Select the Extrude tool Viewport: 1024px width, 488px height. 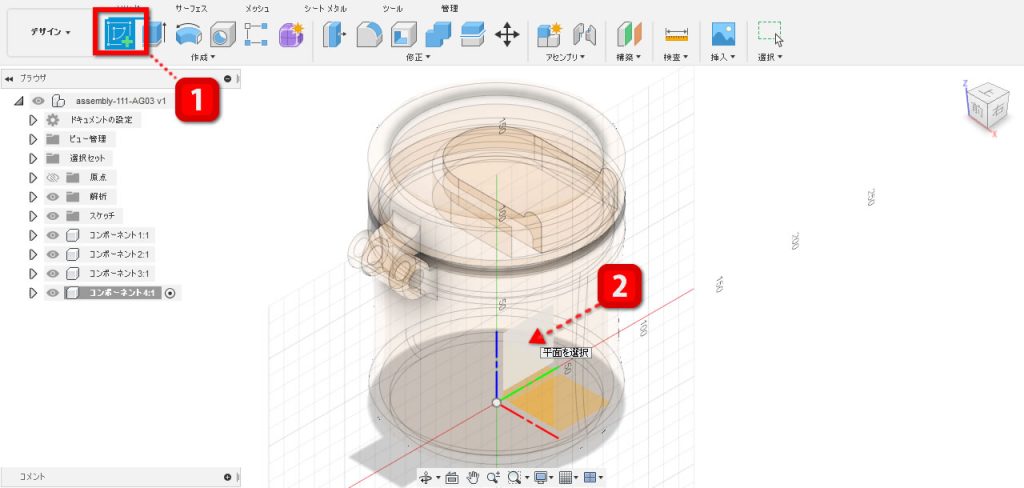coord(155,34)
